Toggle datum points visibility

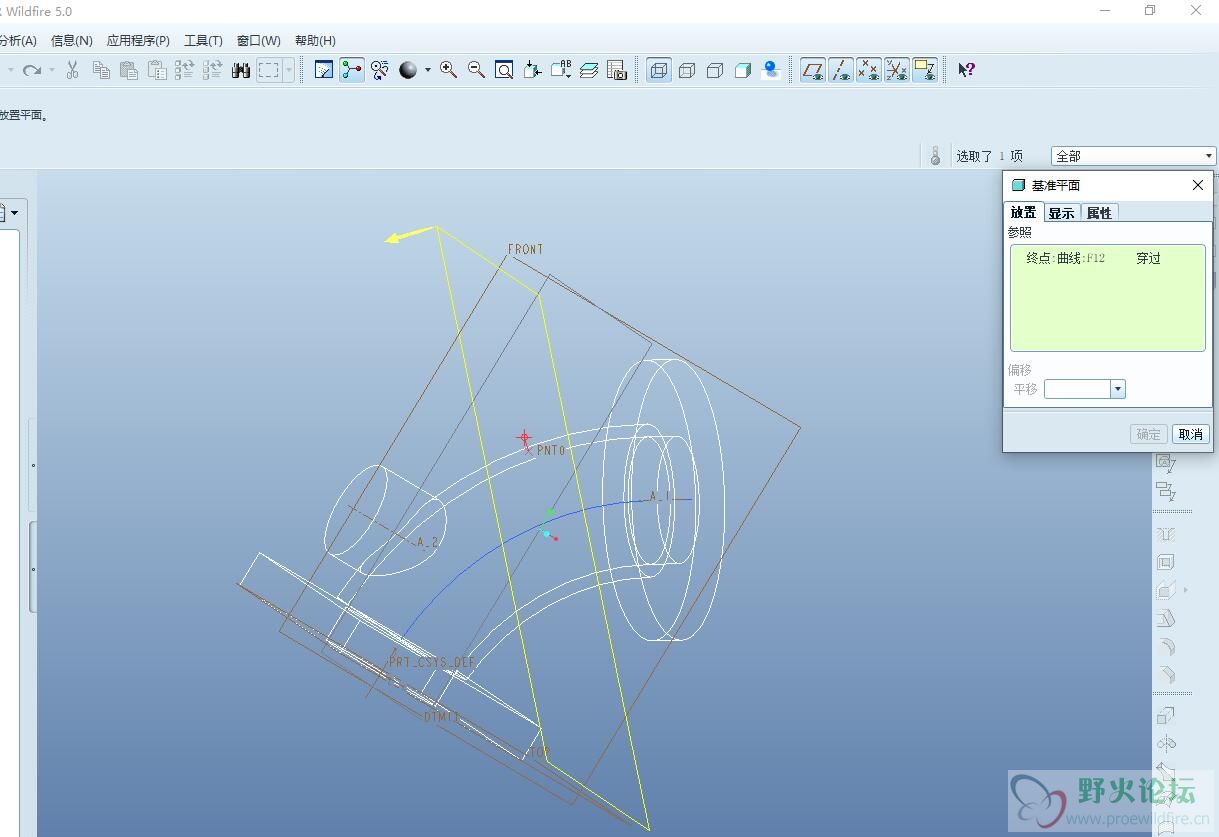[x=869, y=70]
